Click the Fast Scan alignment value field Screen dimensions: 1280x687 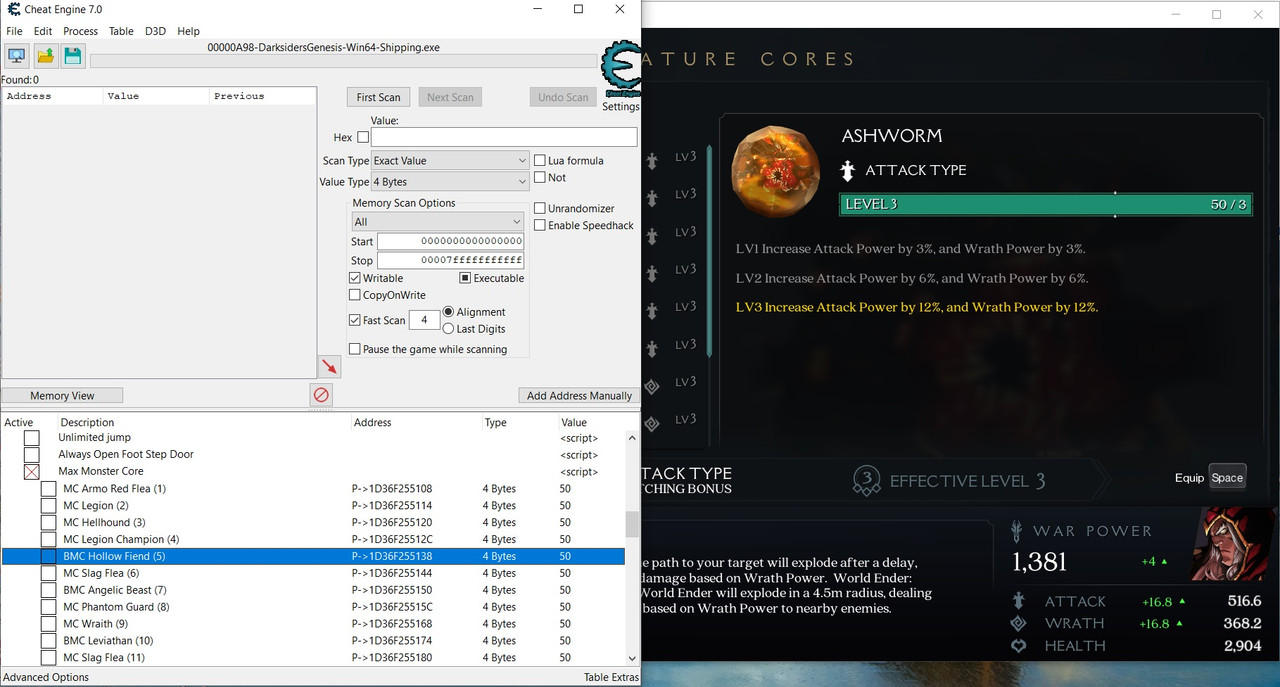point(424,320)
